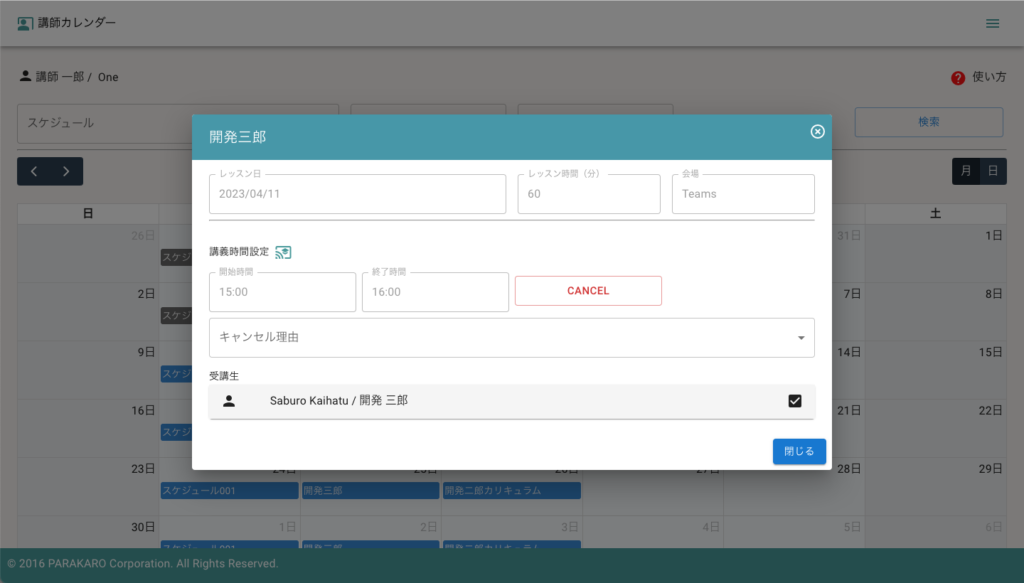Click the dropdown arrow in キャンセル理由 field
The width and height of the screenshot is (1024, 583).
click(x=801, y=338)
